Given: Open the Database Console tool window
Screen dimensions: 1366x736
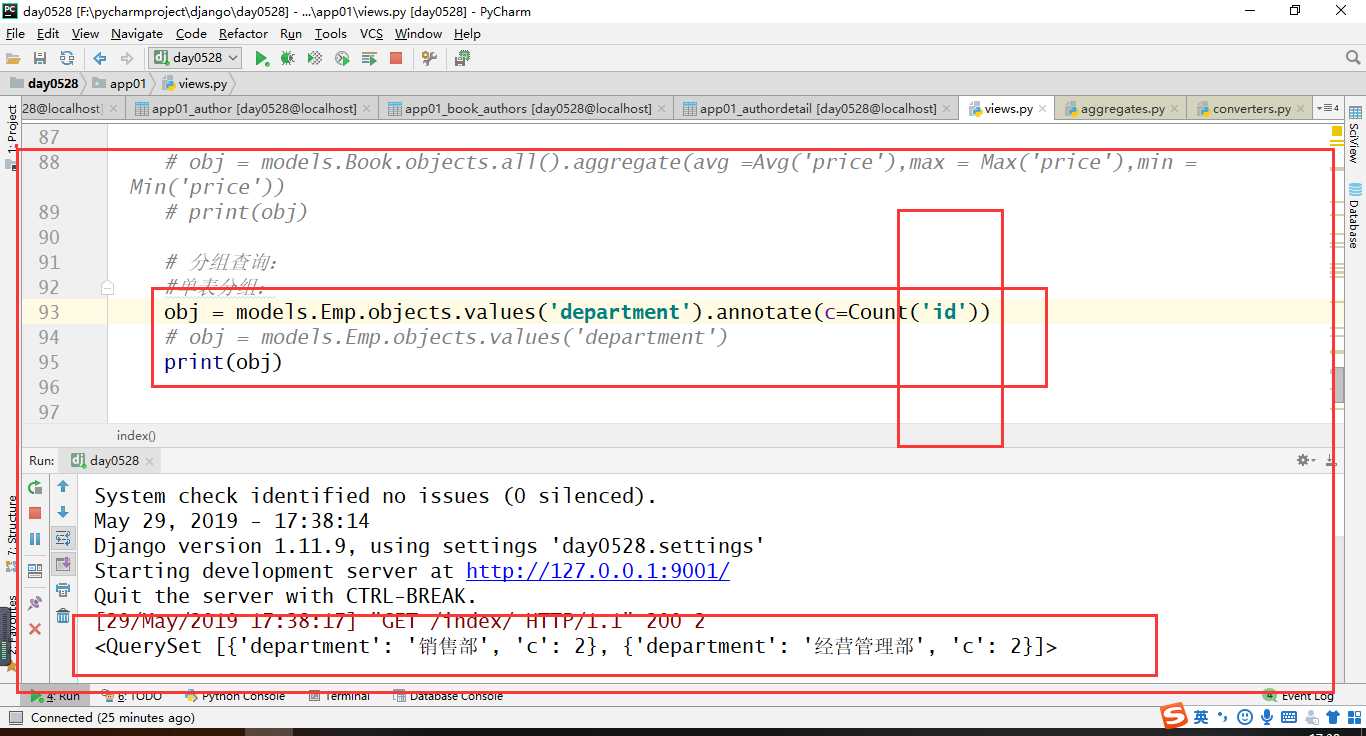Looking at the screenshot, I should coord(448,696).
